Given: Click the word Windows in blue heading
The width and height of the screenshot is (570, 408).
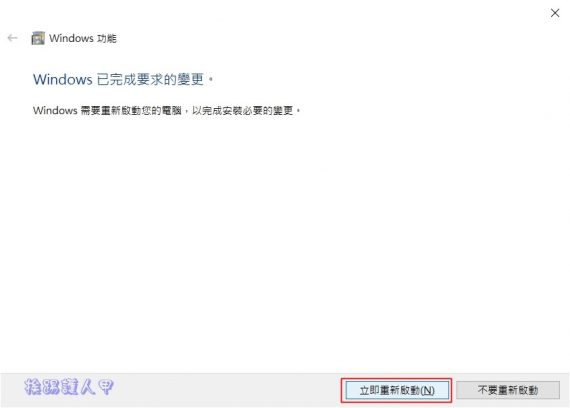Looking at the screenshot, I should (63, 79).
